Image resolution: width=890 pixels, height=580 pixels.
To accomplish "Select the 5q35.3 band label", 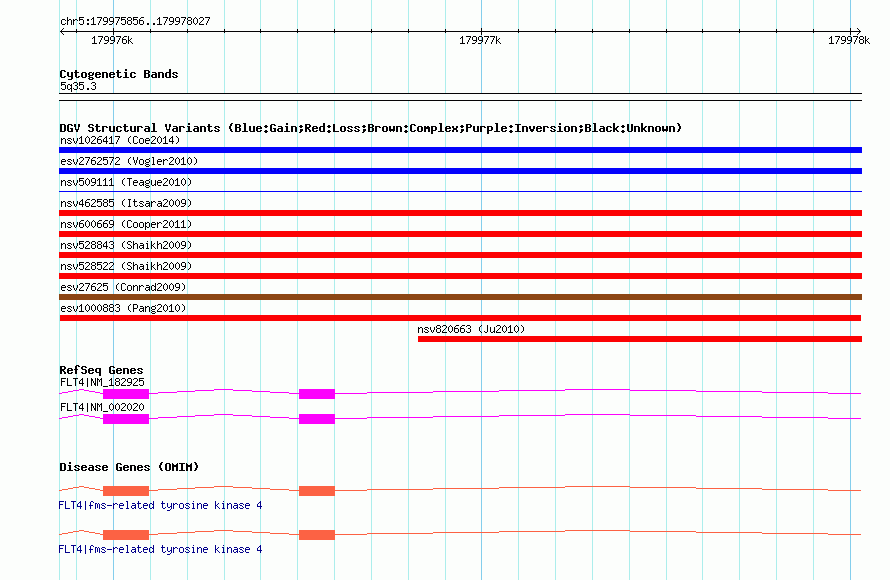I will (78, 86).
